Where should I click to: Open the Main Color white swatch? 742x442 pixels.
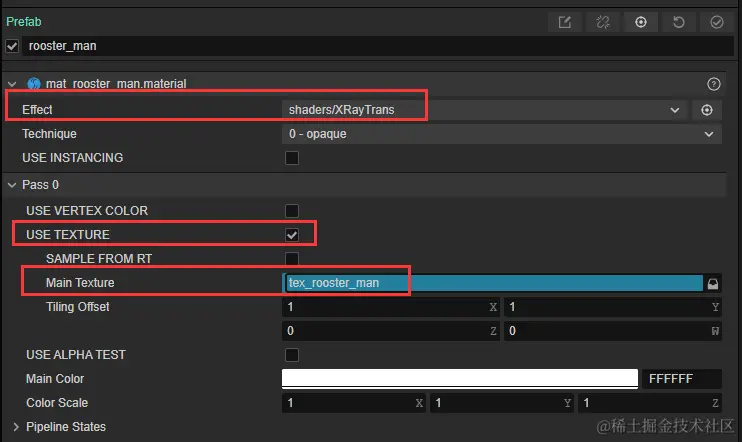pyautogui.click(x=459, y=379)
